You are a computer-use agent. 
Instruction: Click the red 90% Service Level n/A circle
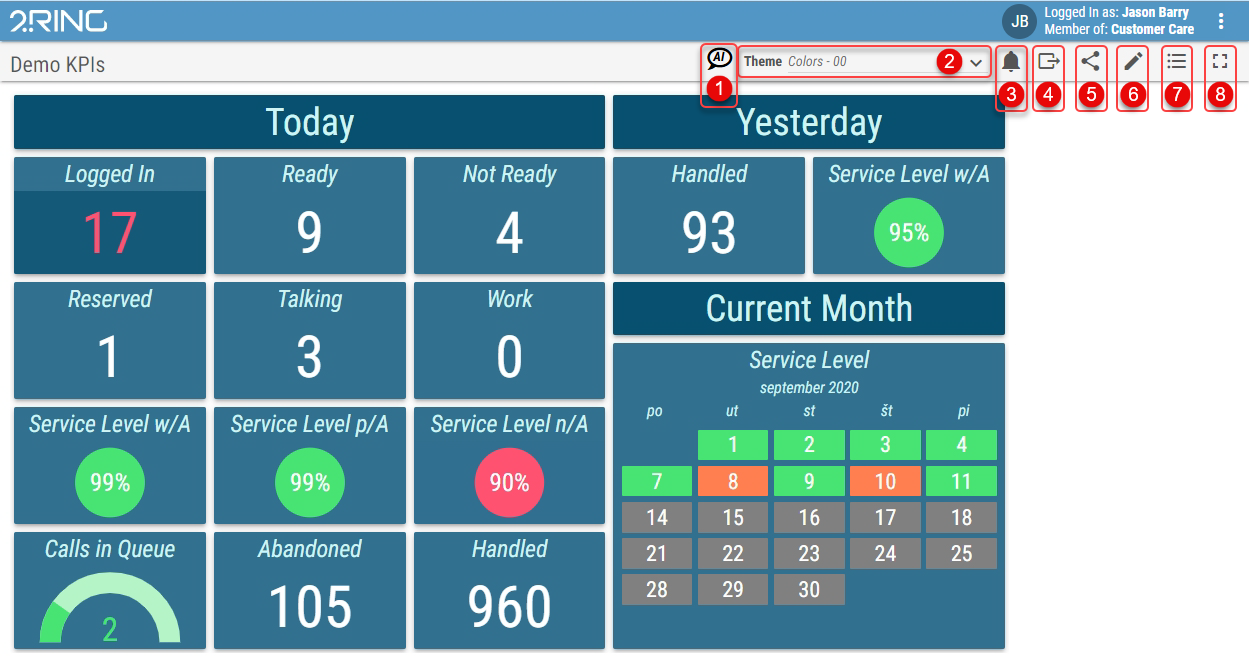click(509, 483)
